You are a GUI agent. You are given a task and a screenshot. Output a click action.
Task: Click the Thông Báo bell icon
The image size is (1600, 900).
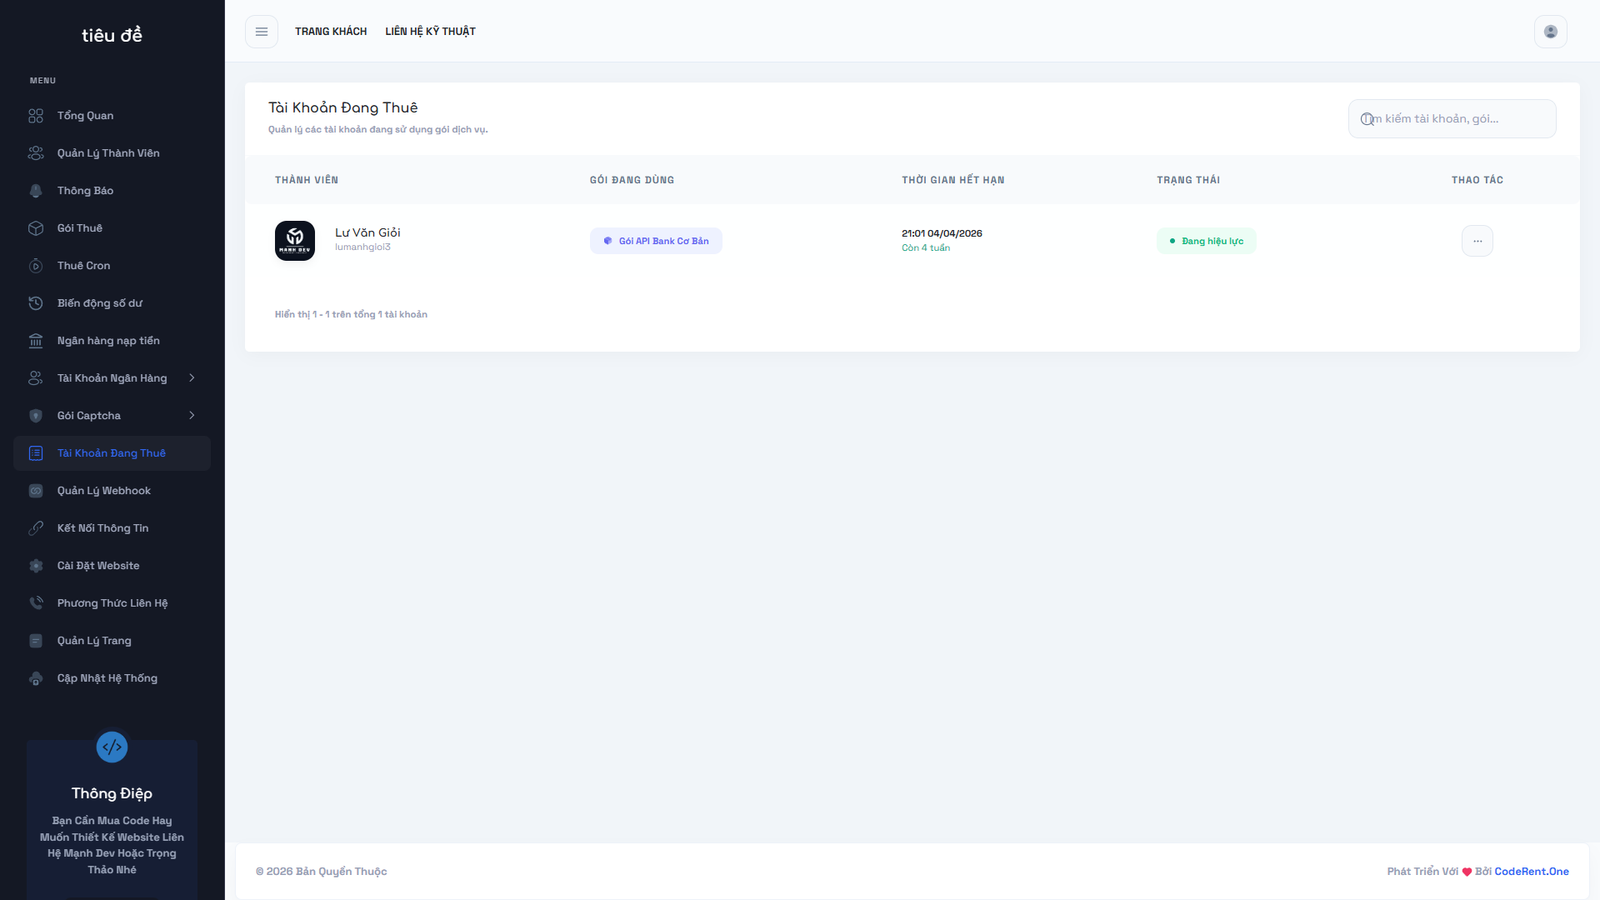[36, 191]
